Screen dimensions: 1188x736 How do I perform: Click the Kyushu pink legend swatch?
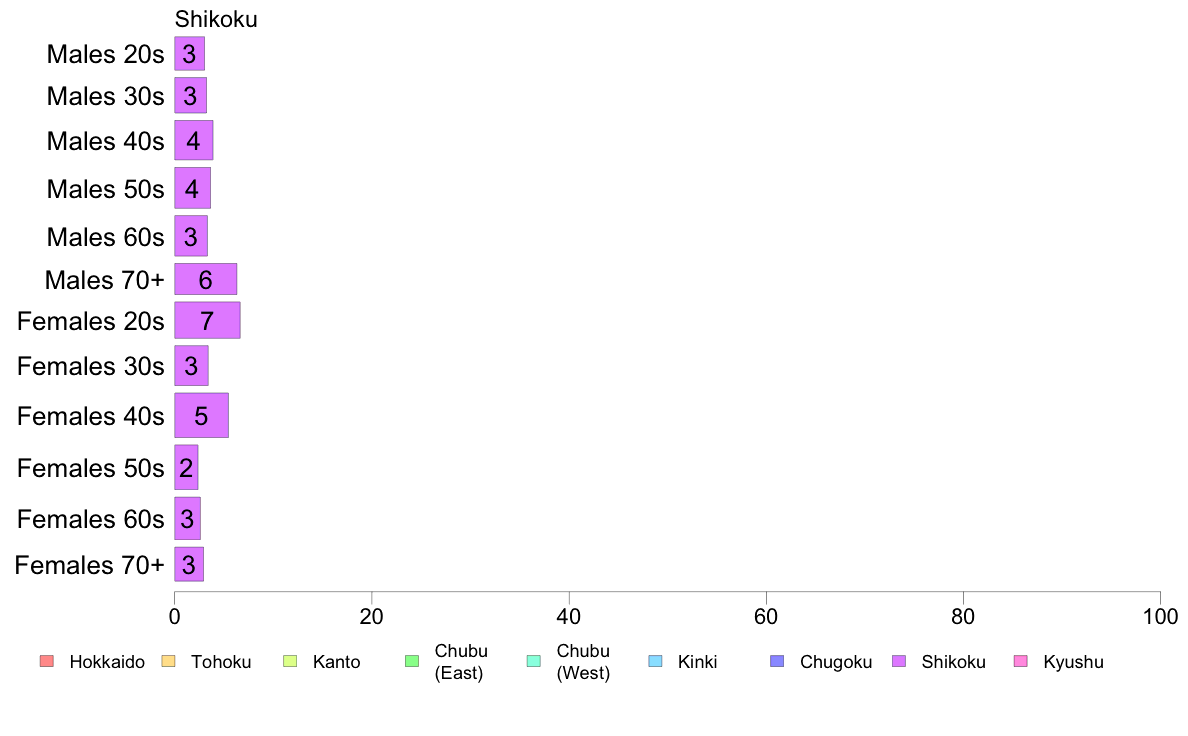coord(1021,661)
